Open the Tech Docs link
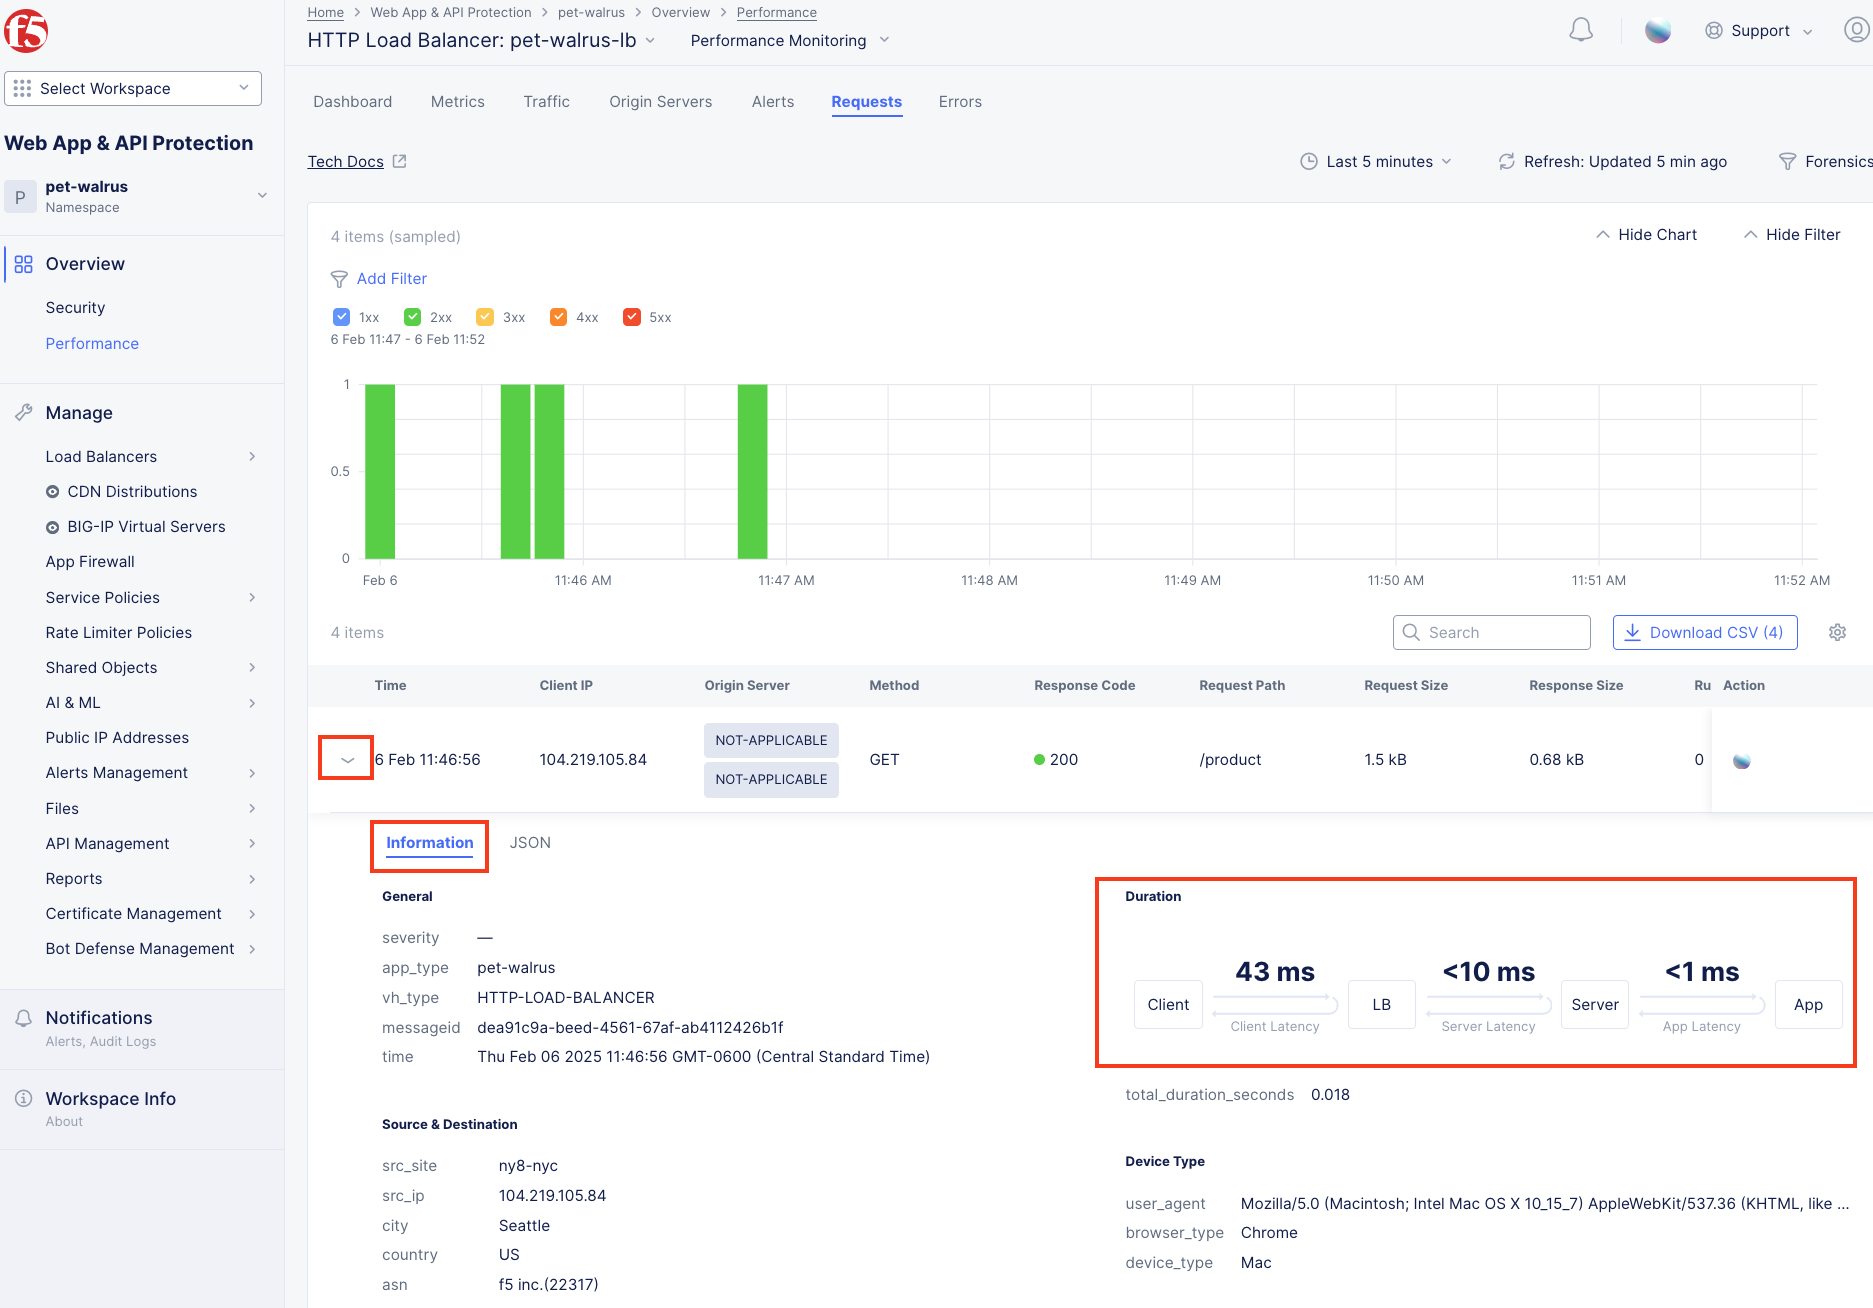 tap(345, 161)
